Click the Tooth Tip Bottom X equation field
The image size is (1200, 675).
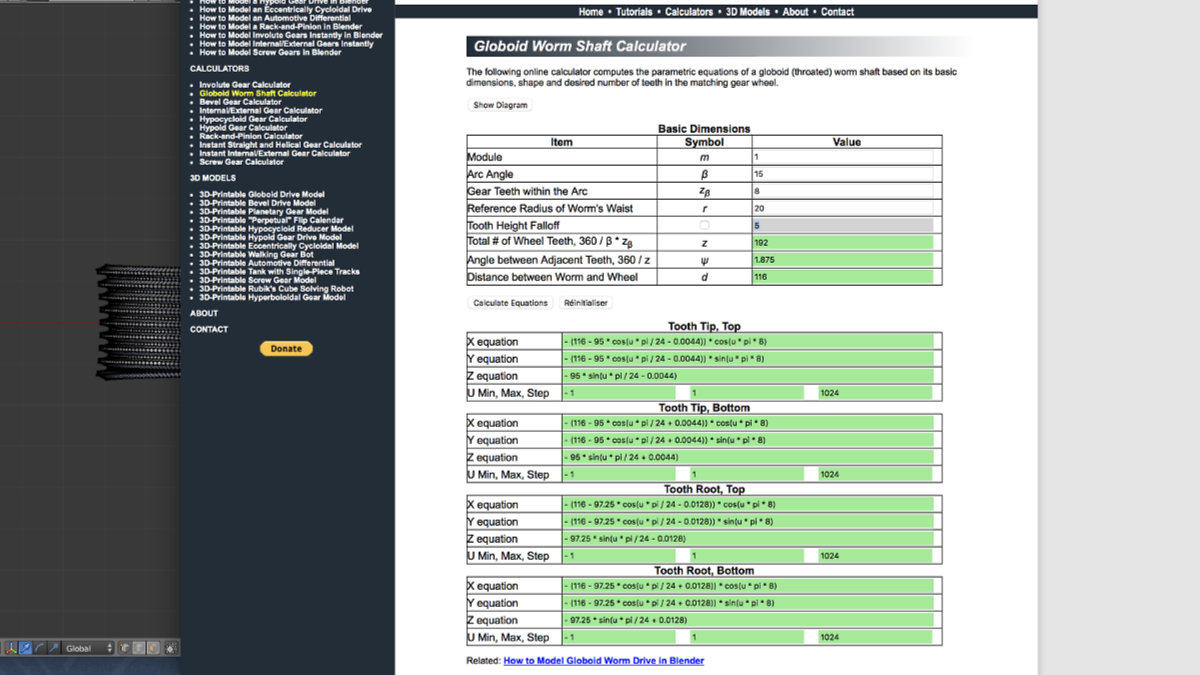click(747, 422)
